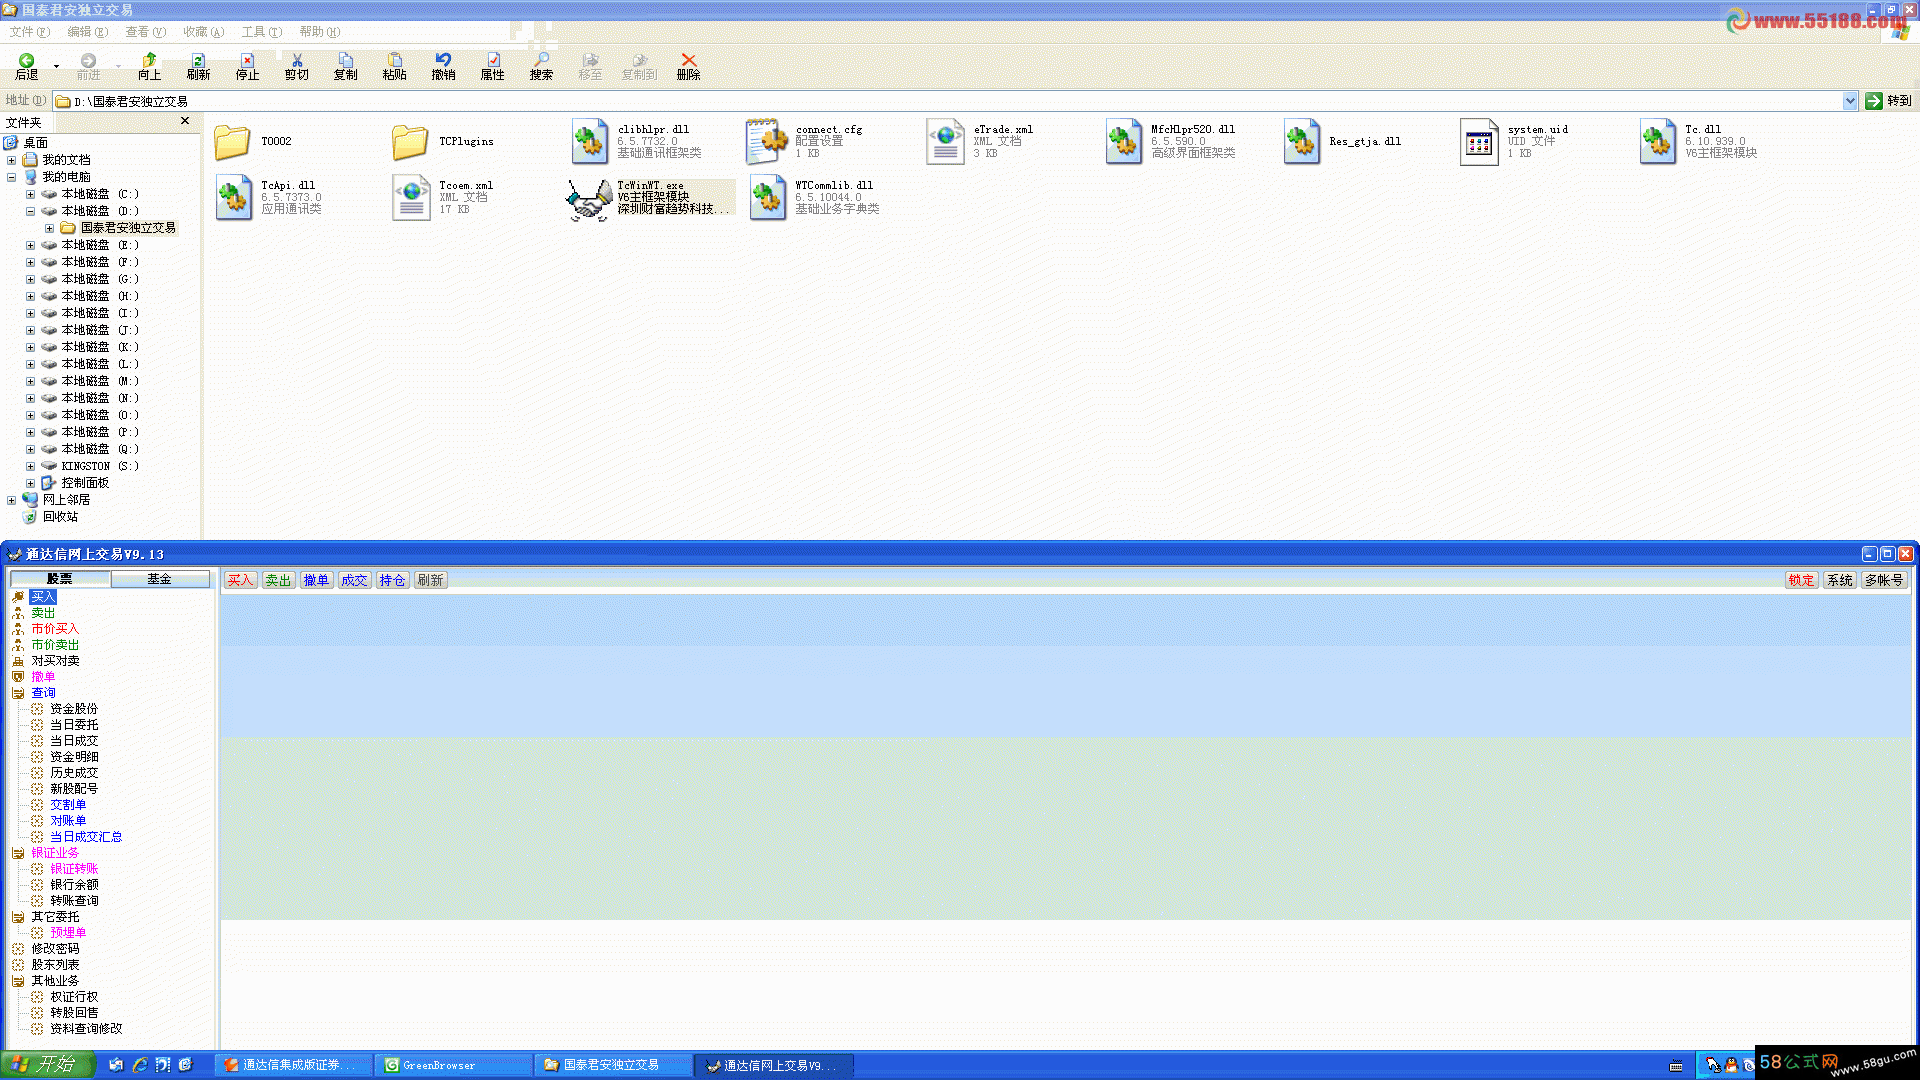1920x1080 pixels.
Task: Select 资金股份 in the query tree
Action: pos(74,709)
